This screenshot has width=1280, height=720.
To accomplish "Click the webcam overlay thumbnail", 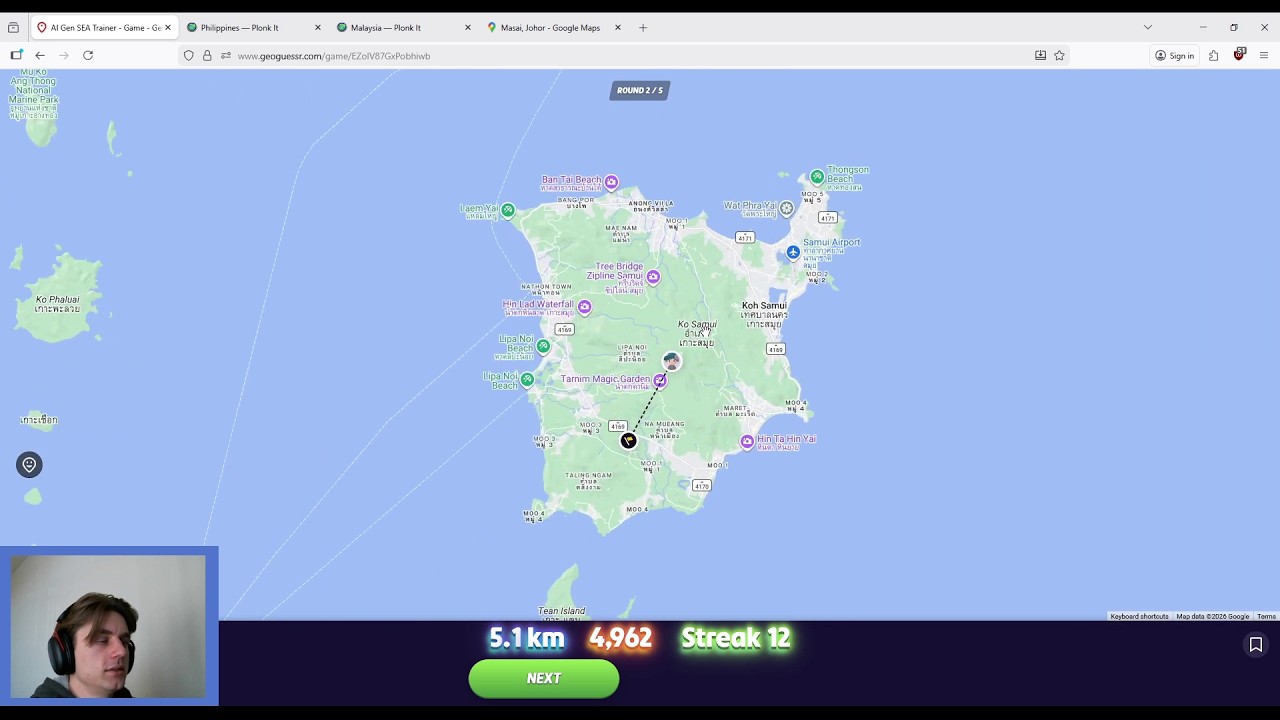I will click(109, 626).
